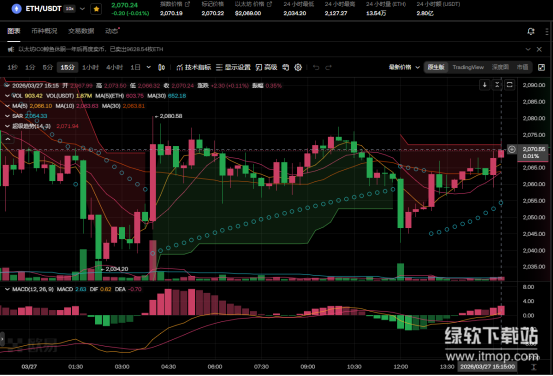
Task: Toggle the depth chart view option
Action: point(500,67)
